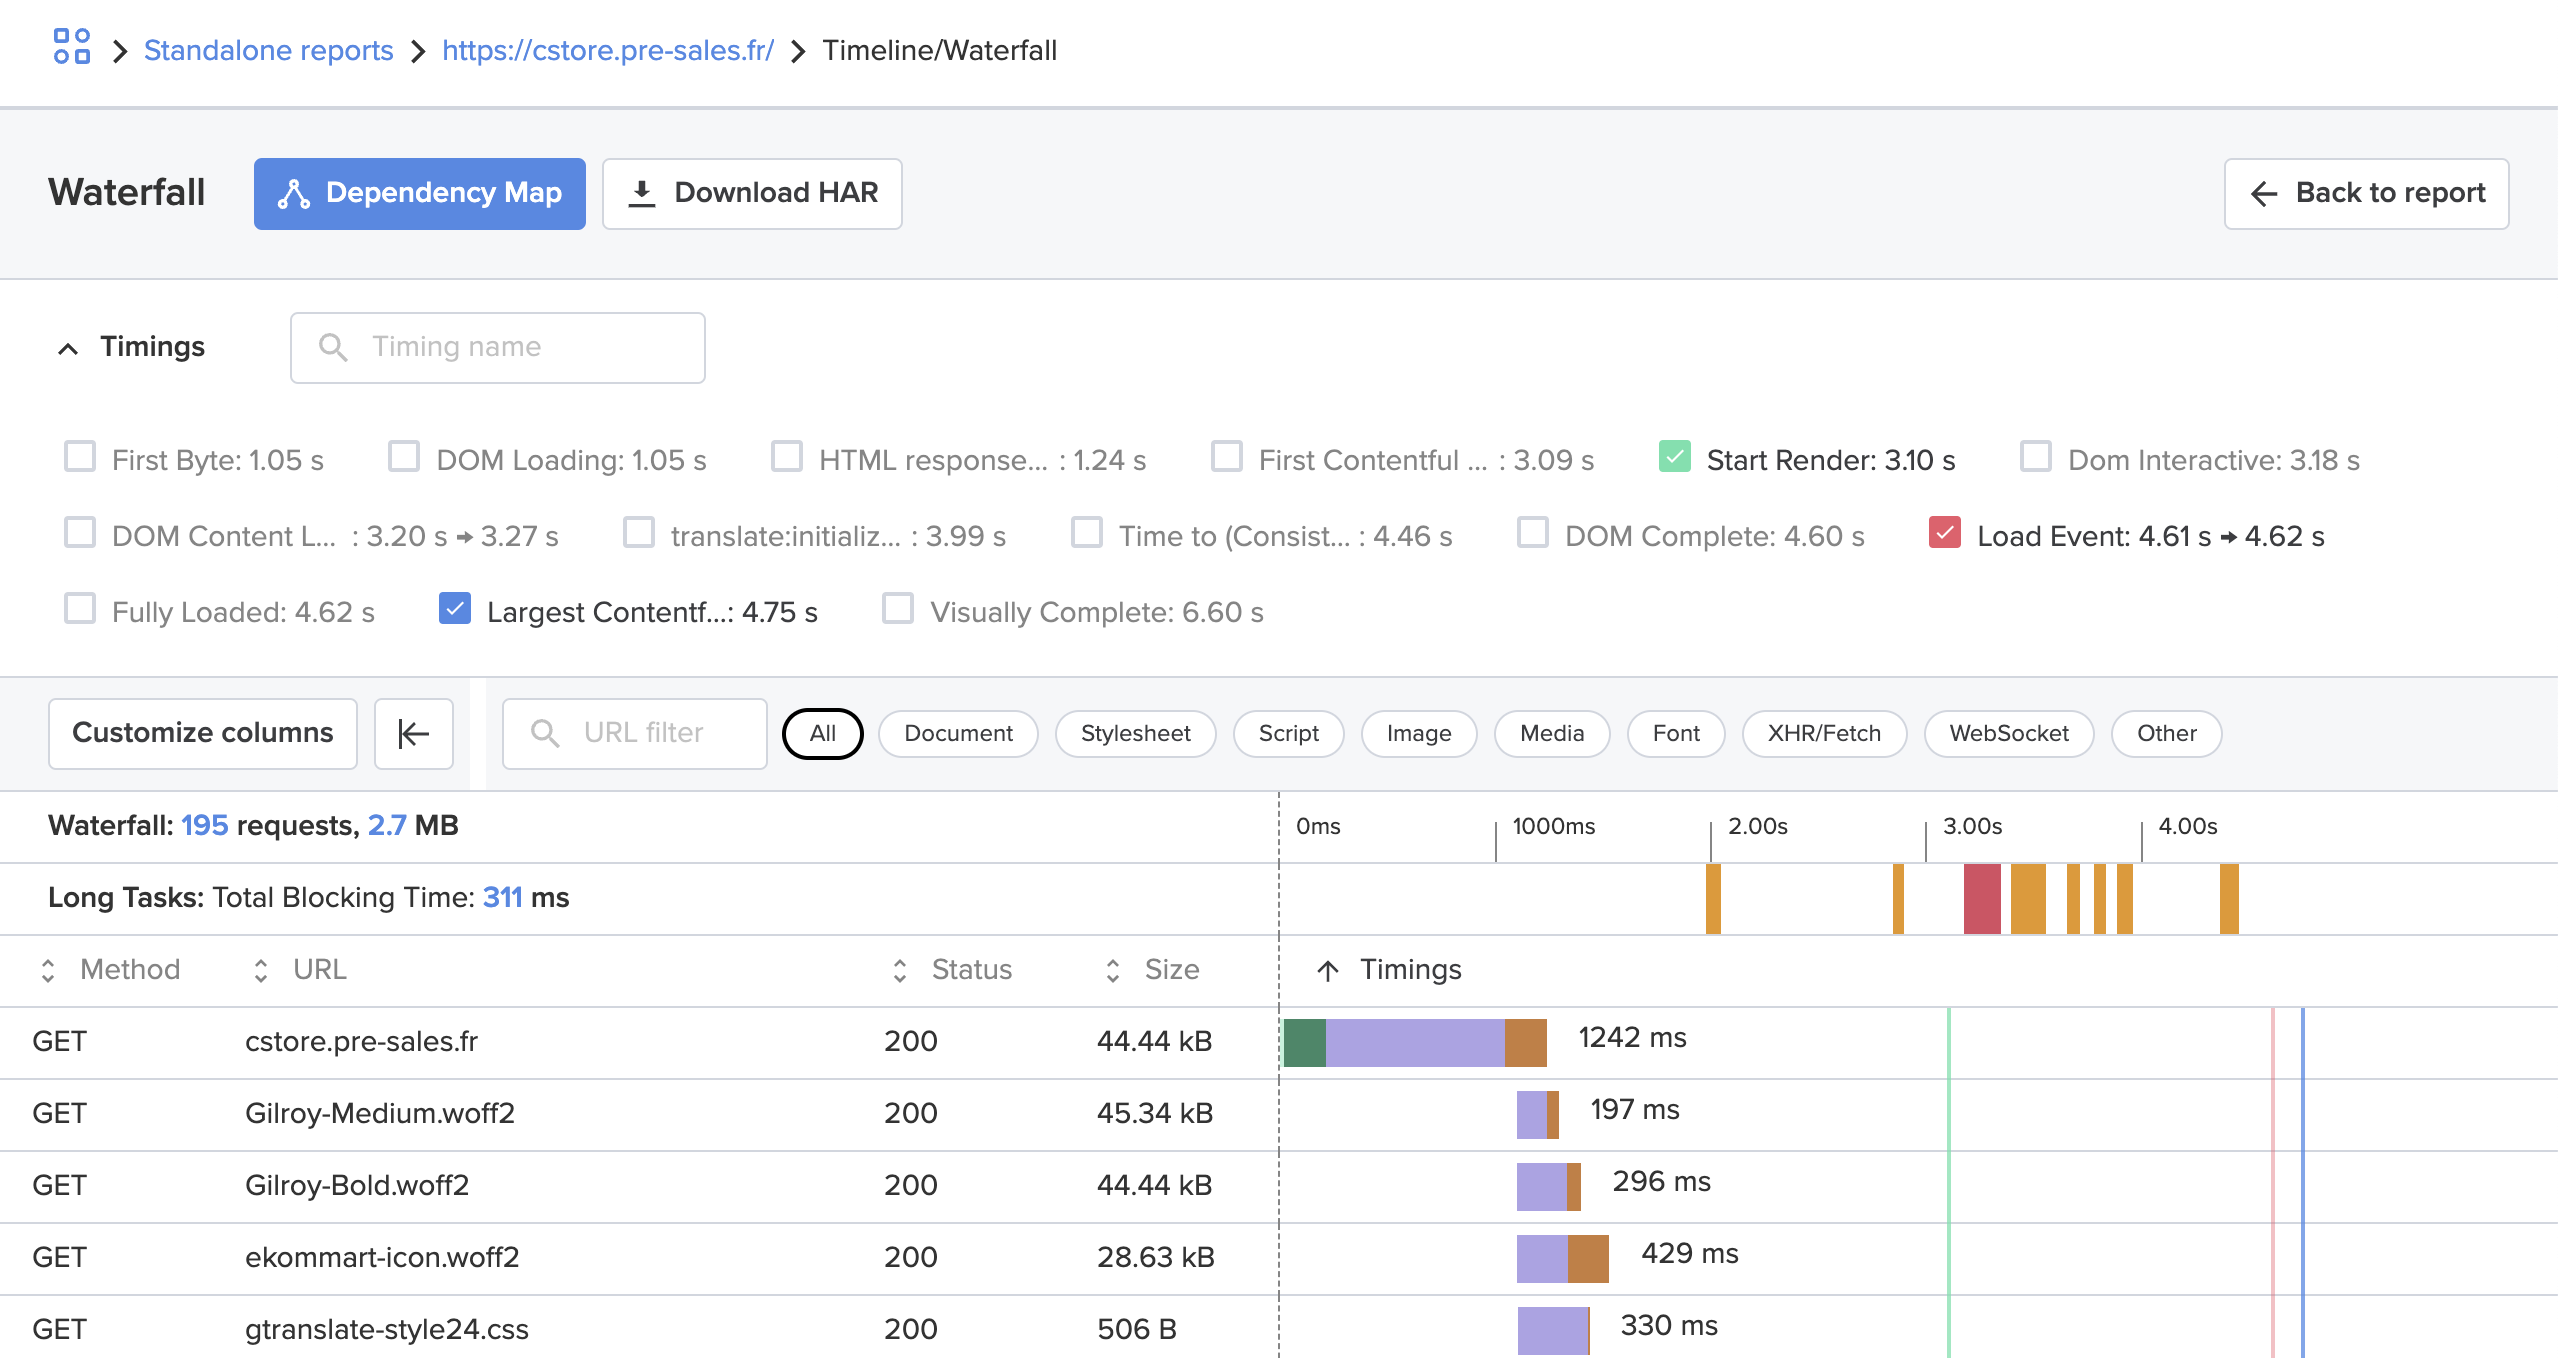The height and width of the screenshot is (1358, 2558).
Task: Go to Standalone reports breadcrumb link
Action: click(x=268, y=50)
